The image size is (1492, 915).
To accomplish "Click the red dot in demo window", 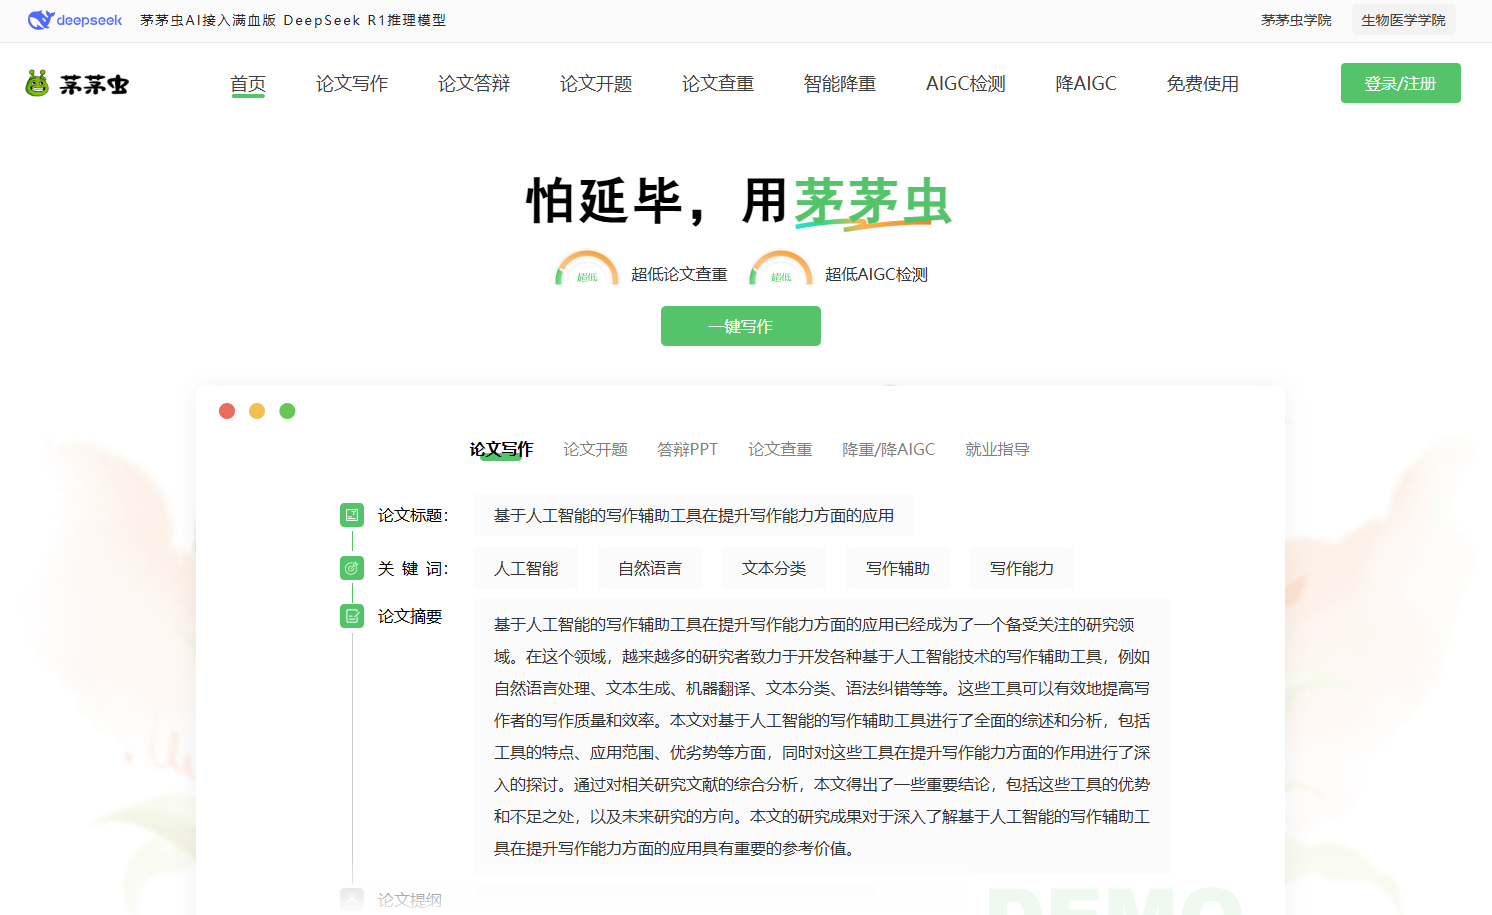I will [227, 411].
